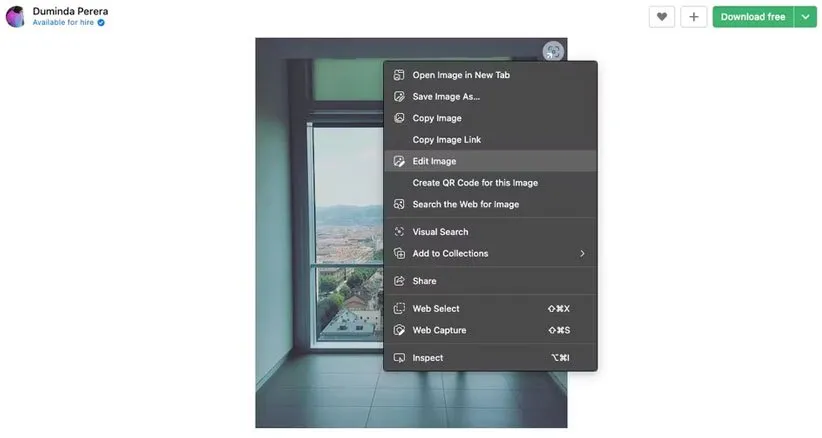Expand the Download free dropdown arrow

pos(806,17)
